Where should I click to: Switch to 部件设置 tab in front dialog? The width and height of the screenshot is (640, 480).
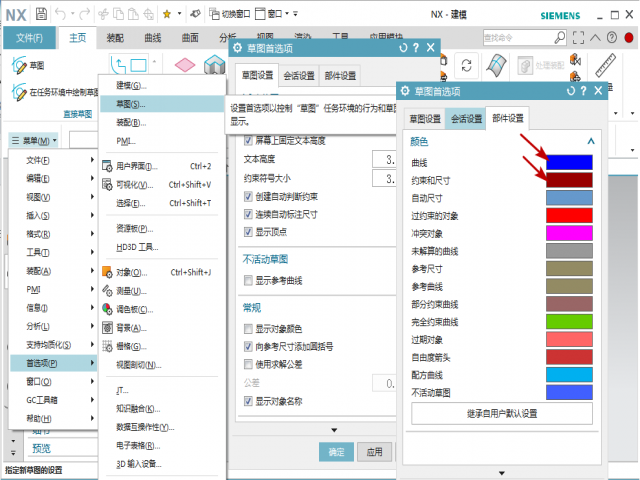[507, 118]
